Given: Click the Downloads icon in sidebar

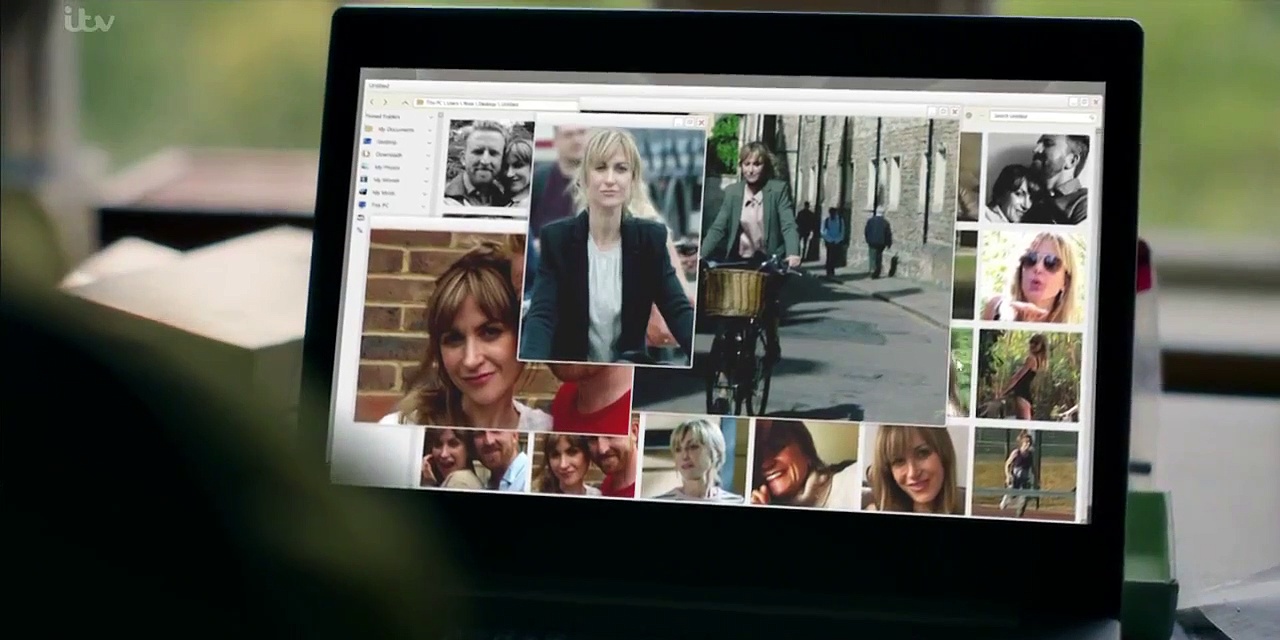Looking at the screenshot, I should (x=366, y=154).
